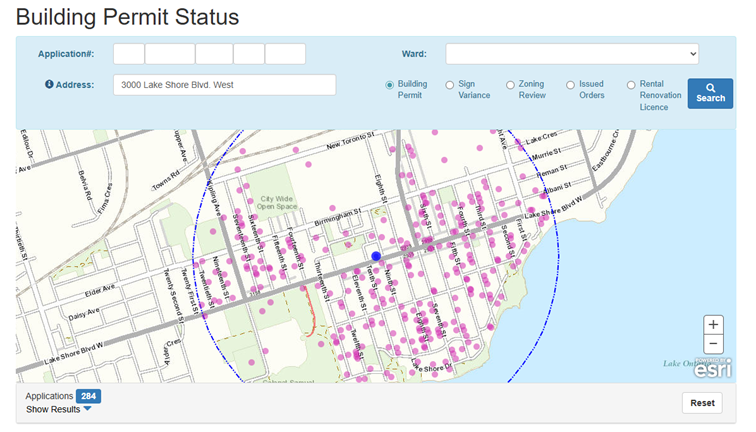Click the info icon beside Address label

click(x=49, y=85)
